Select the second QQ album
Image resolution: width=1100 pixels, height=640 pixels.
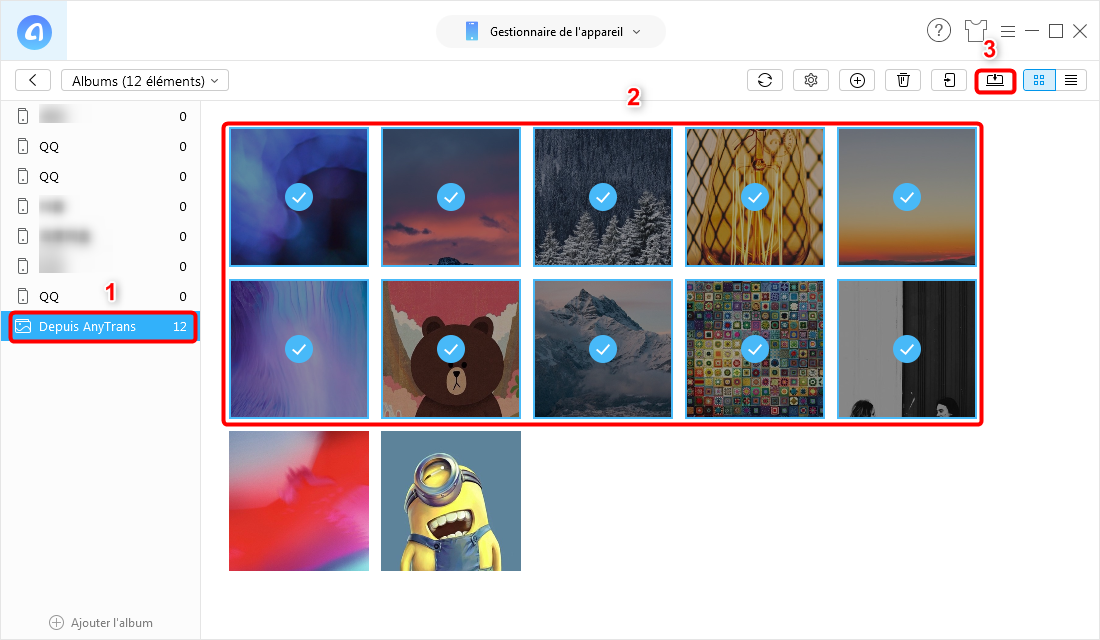[100, 176]
